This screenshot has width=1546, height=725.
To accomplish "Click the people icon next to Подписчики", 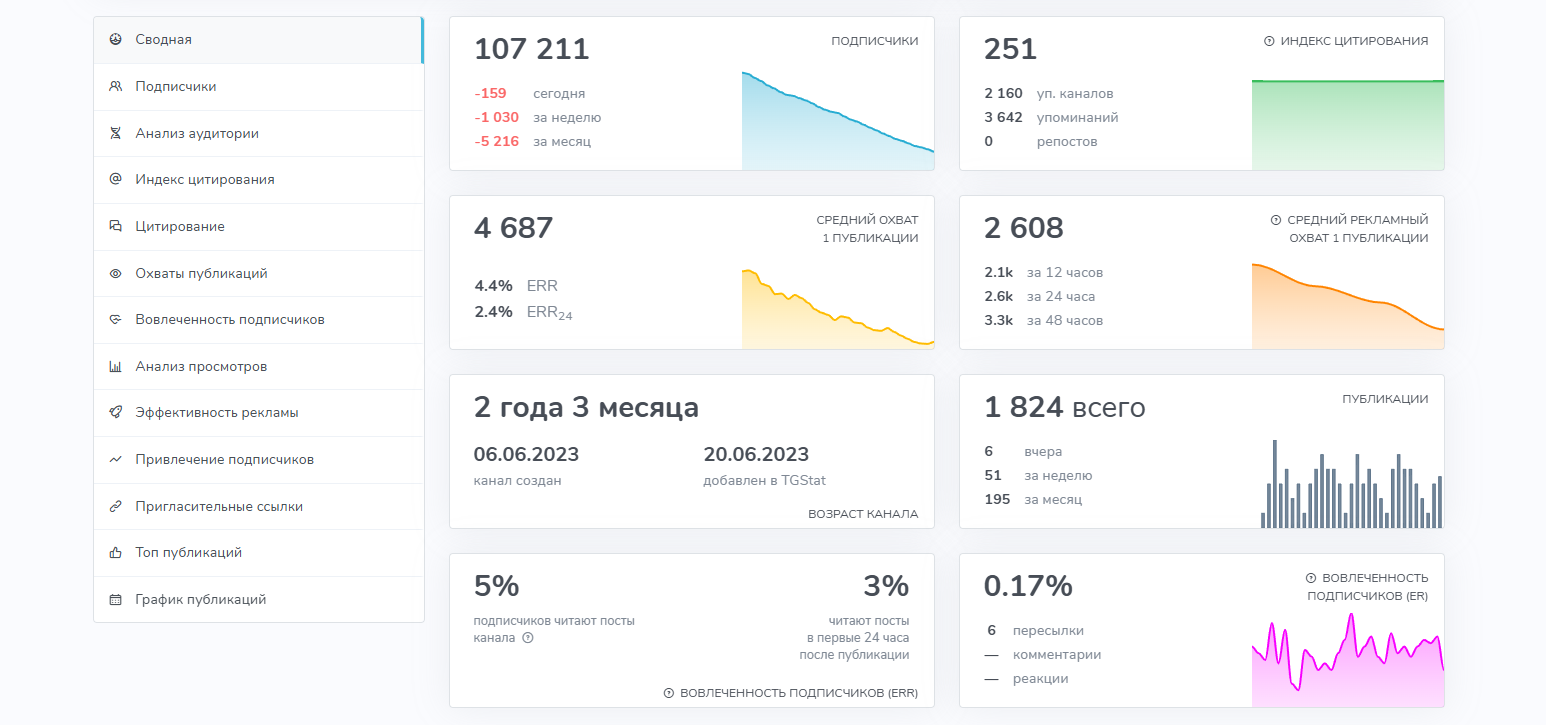I will point(117,86).
